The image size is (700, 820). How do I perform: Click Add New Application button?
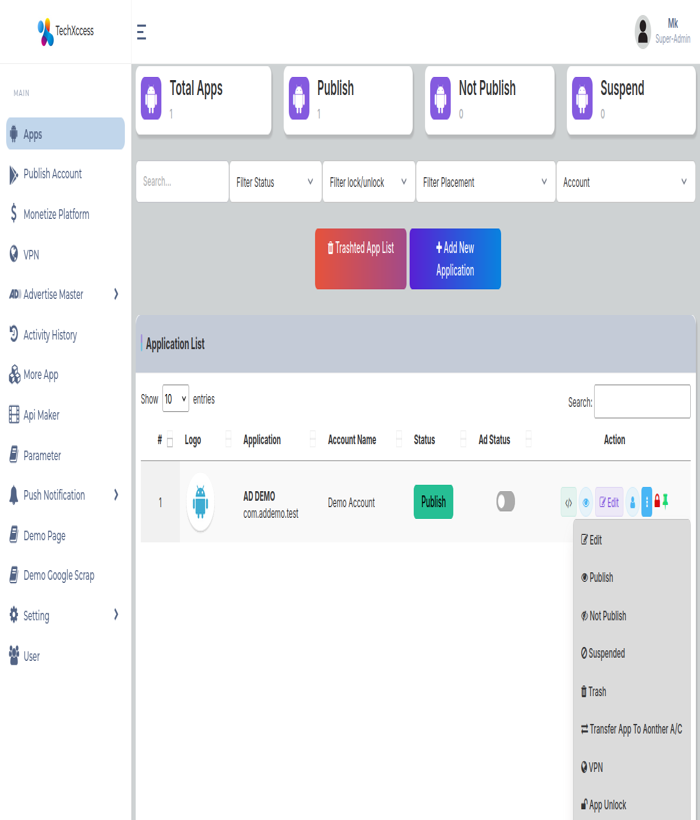[455, 258]
